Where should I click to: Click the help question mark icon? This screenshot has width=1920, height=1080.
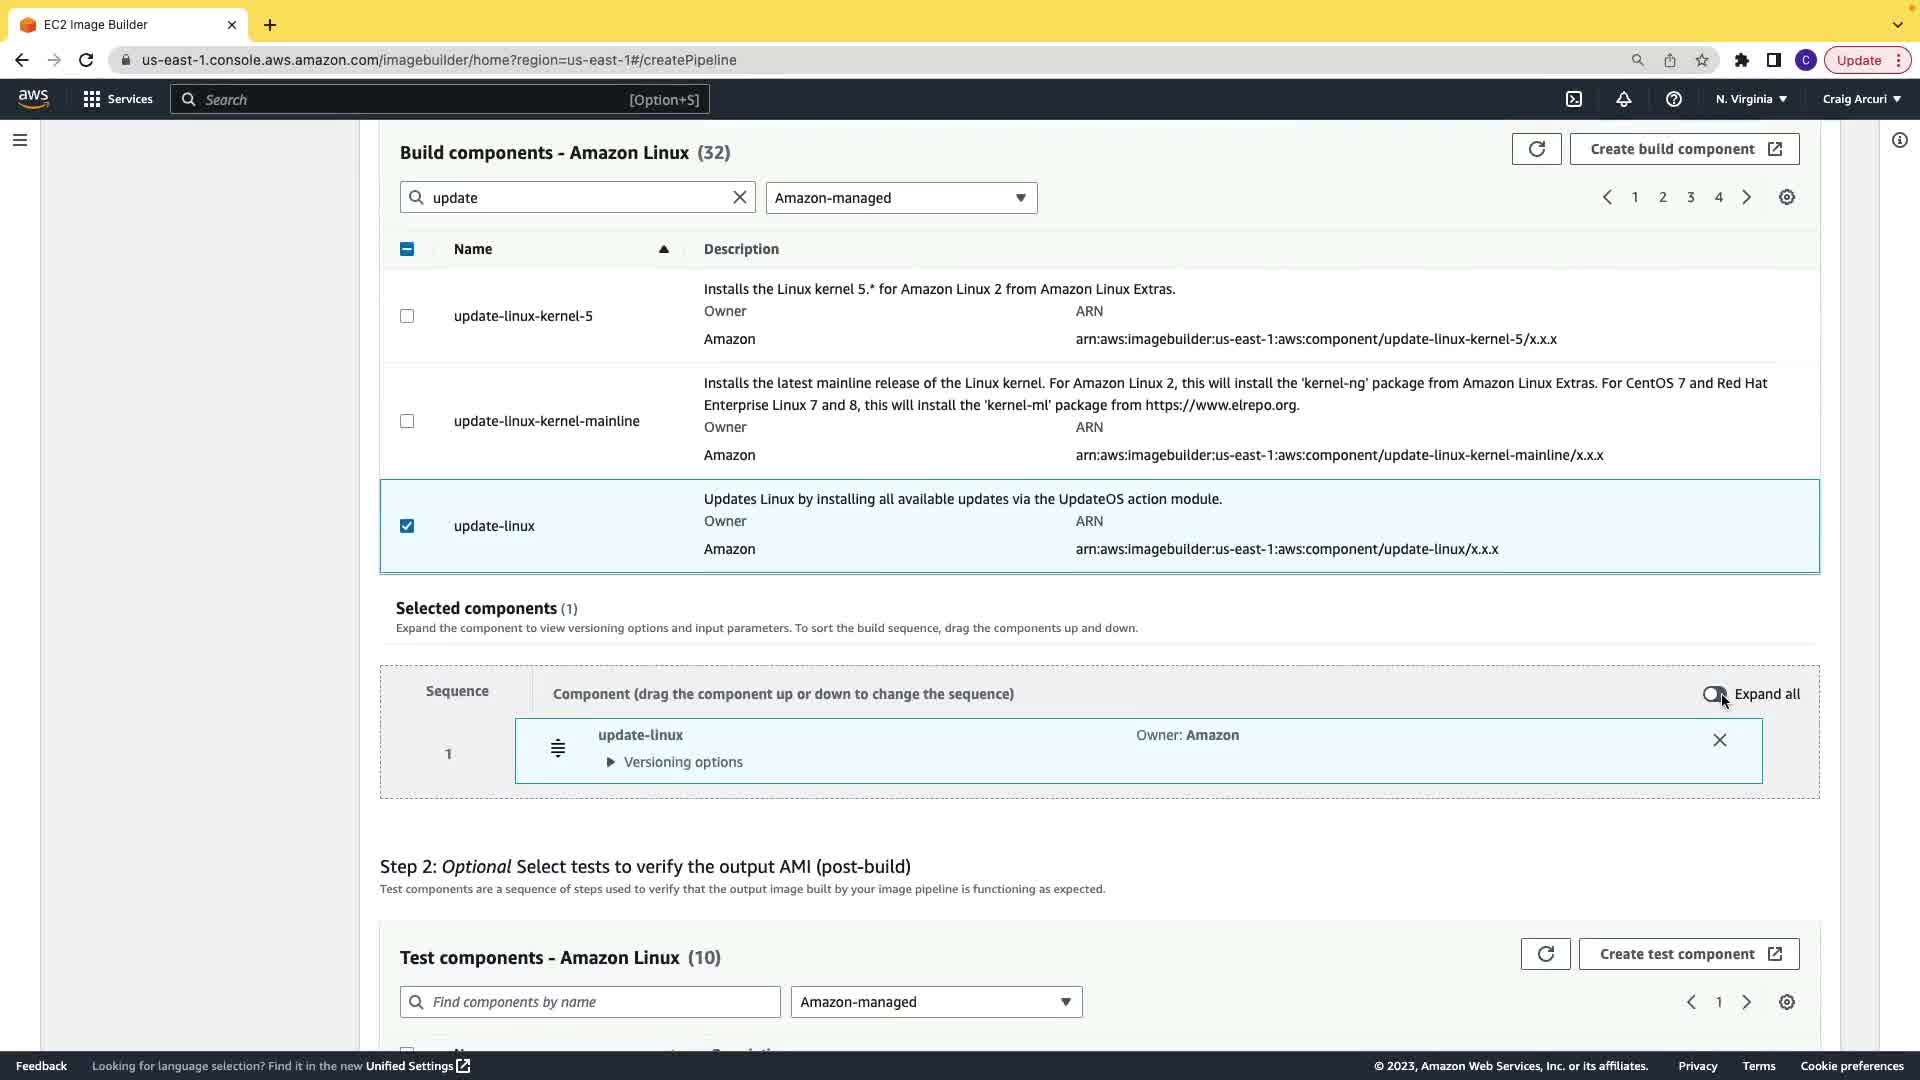coord(1673,99)
